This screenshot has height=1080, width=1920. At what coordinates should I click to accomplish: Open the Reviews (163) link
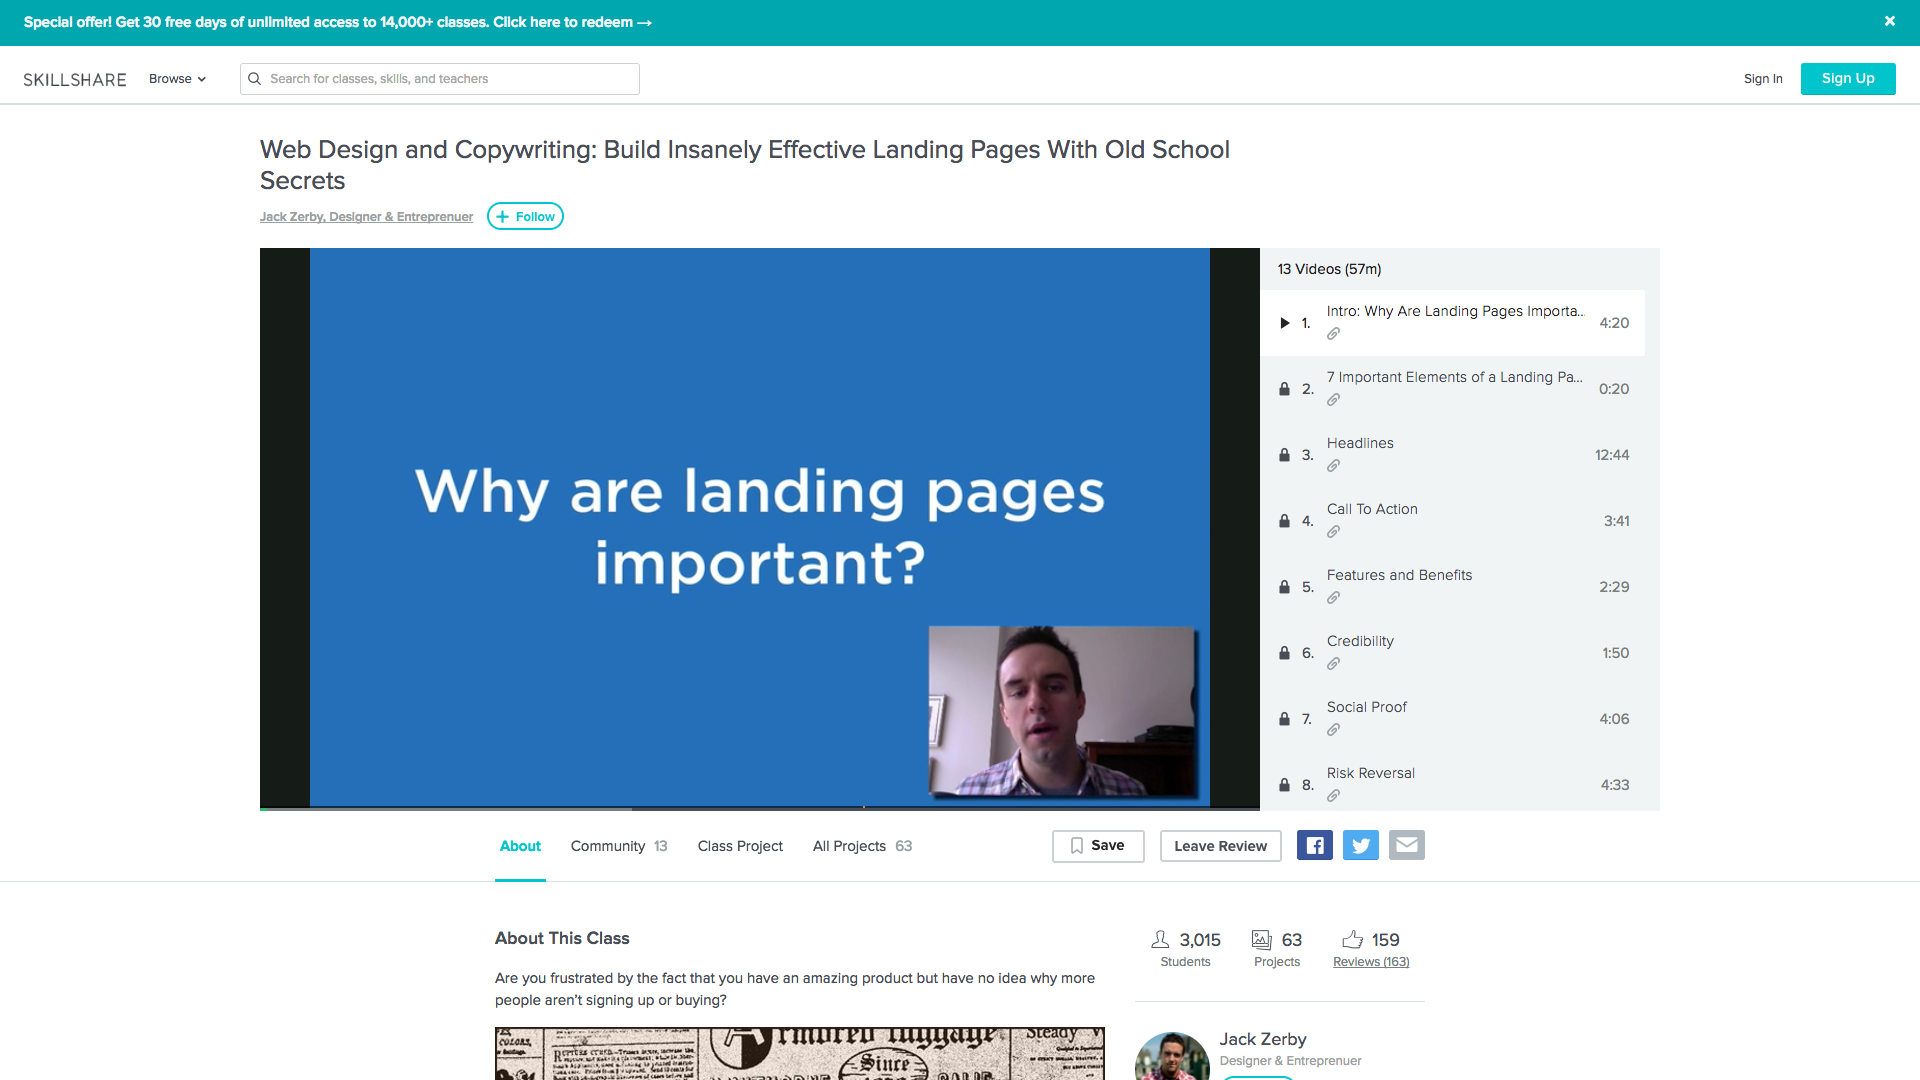point(1370,962)
